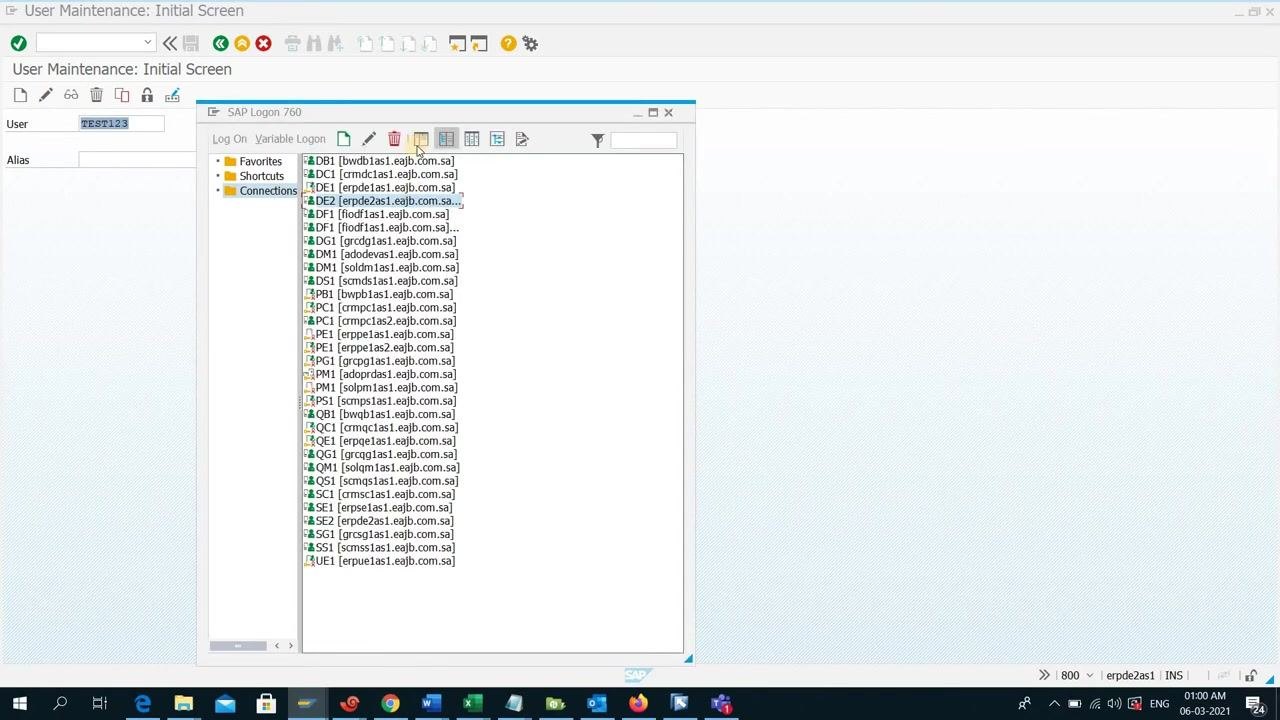Image resolution: width=1280 pixels, height=720 pixels.
Task: Click SAP Logon tree horizontal scrollbar
Action: tap(238, 646)
